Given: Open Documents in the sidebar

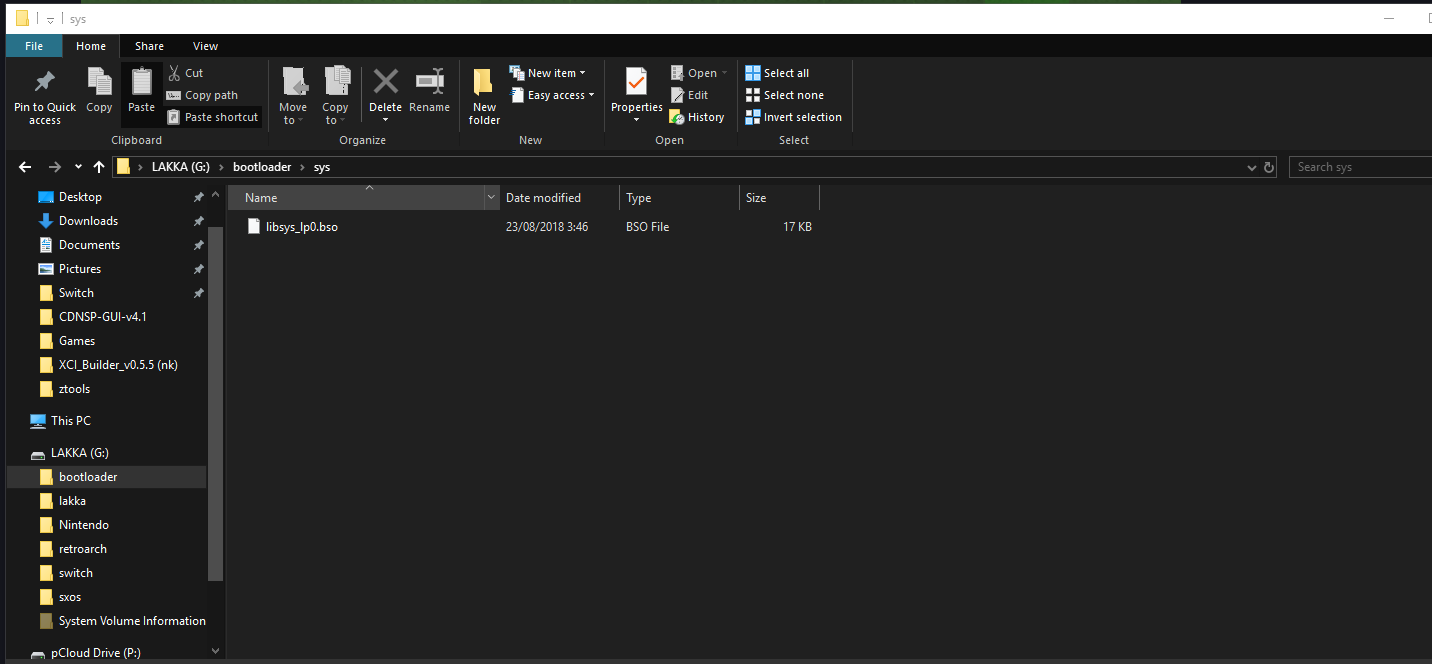Looking at the screenshot, I should (89, 245).
